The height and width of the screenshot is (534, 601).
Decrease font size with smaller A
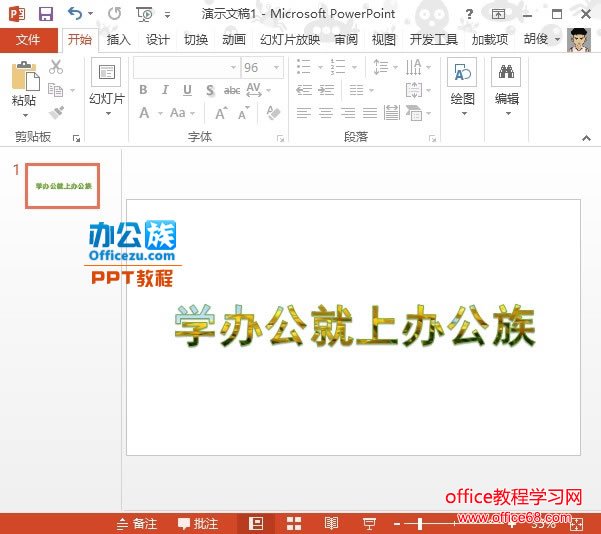tap(243, 113)
